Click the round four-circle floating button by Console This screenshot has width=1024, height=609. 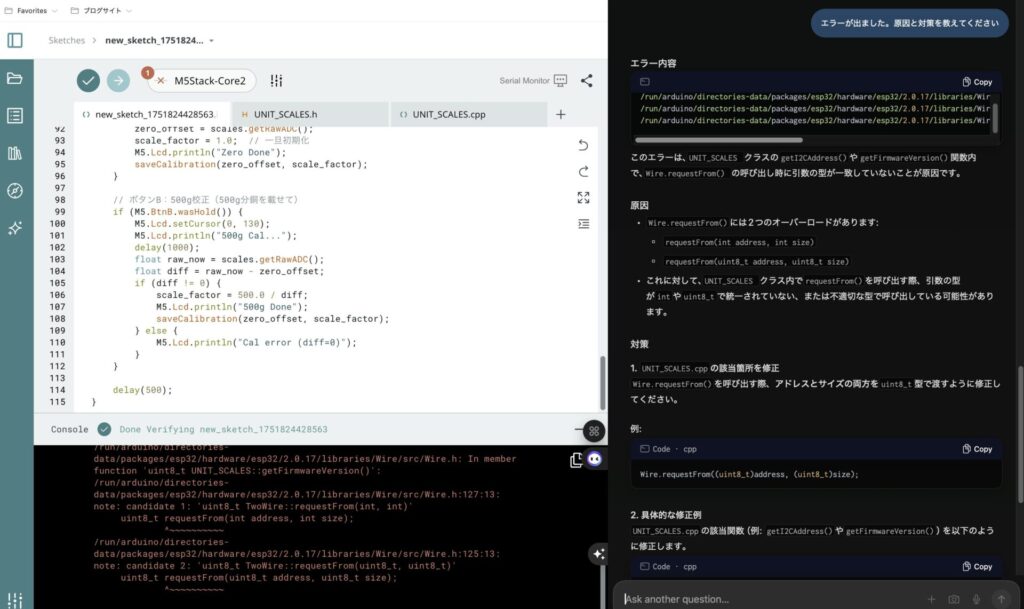[x=594, y=431]
